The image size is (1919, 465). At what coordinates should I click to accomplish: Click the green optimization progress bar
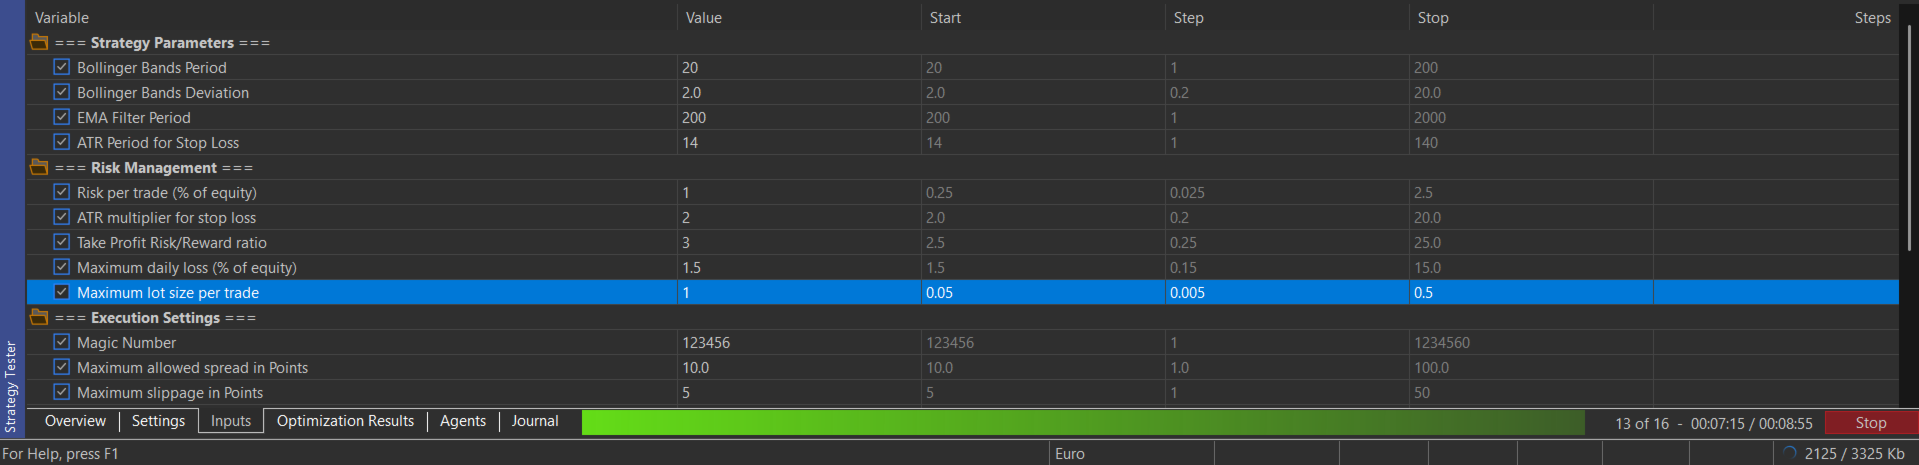click(x=1083, y=422)
